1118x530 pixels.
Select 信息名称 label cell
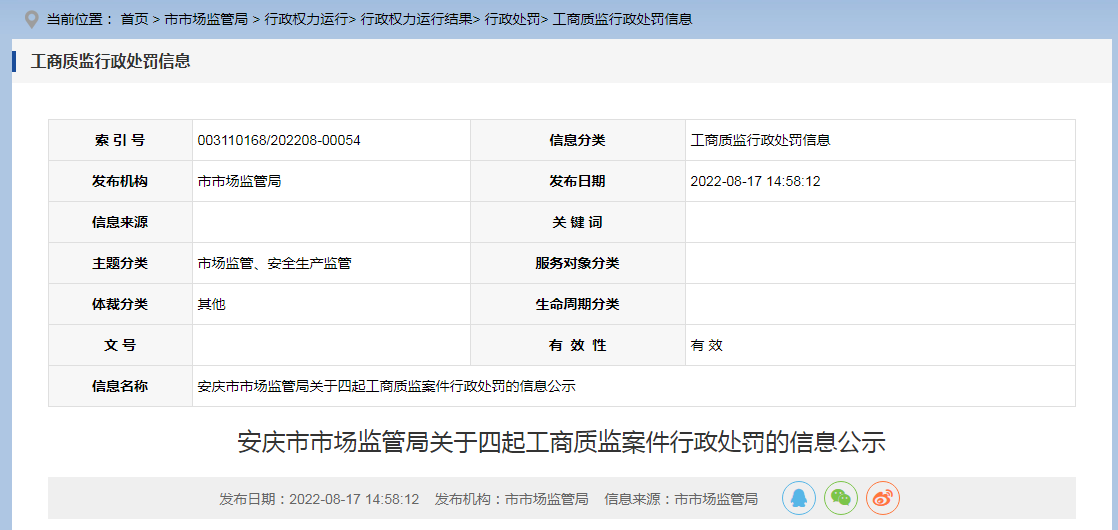pos(120,387)
